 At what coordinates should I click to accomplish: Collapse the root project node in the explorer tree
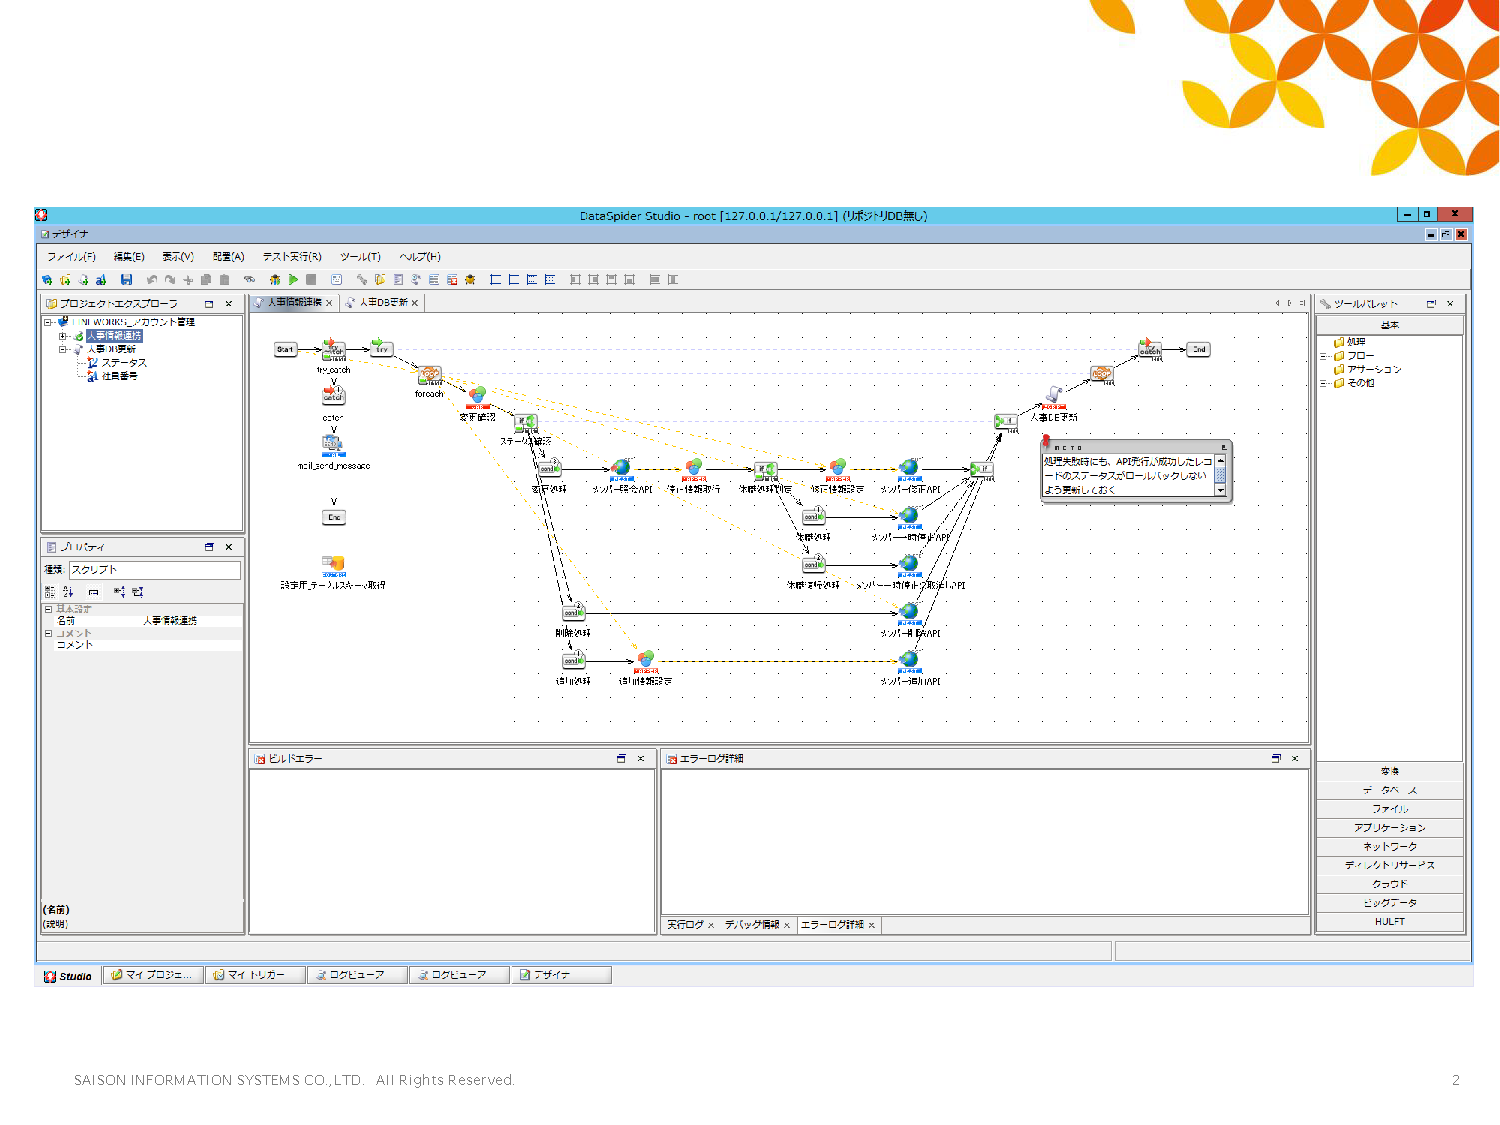point(46,322)
